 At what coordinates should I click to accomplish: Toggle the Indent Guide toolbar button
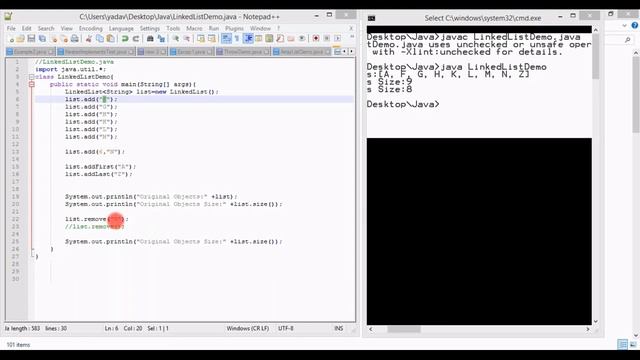point(248,39)
